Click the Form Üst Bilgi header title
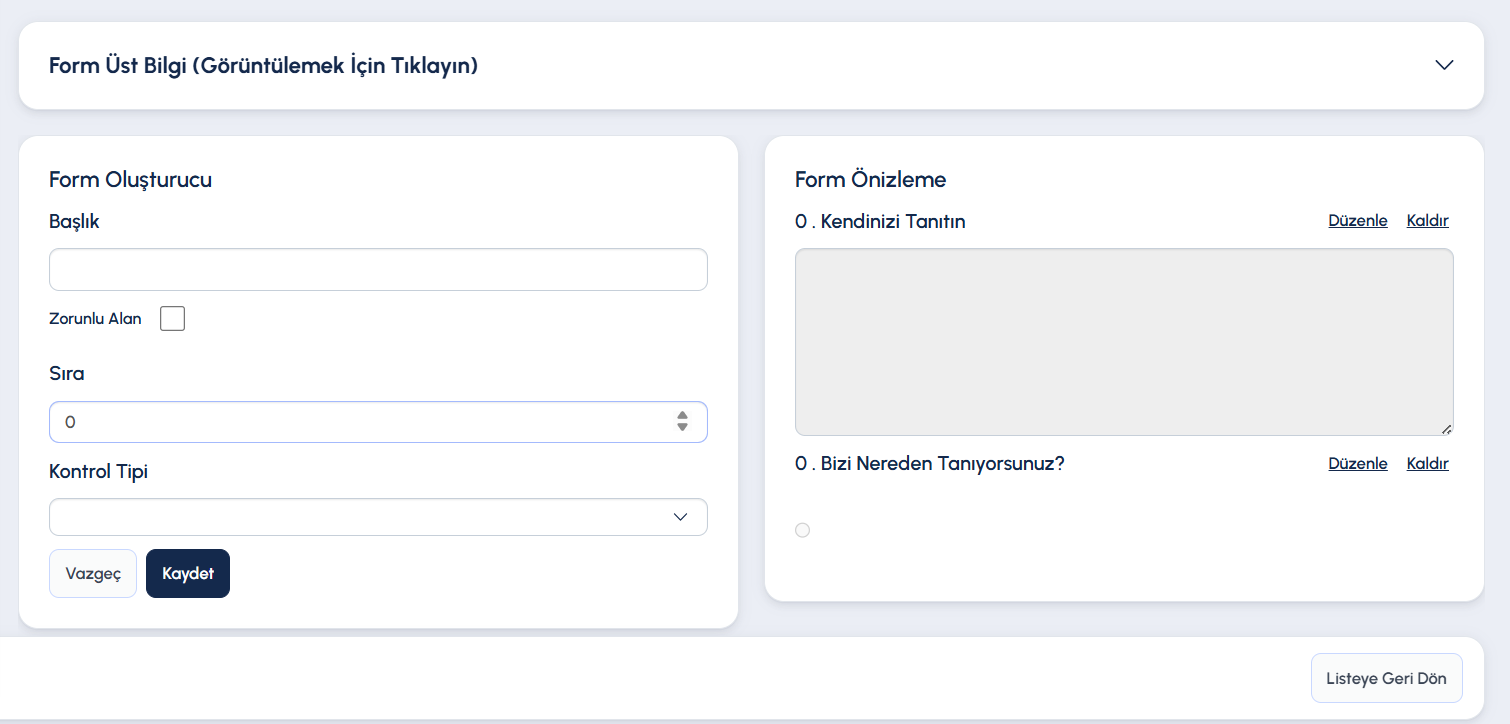 [x=263, y=66]
